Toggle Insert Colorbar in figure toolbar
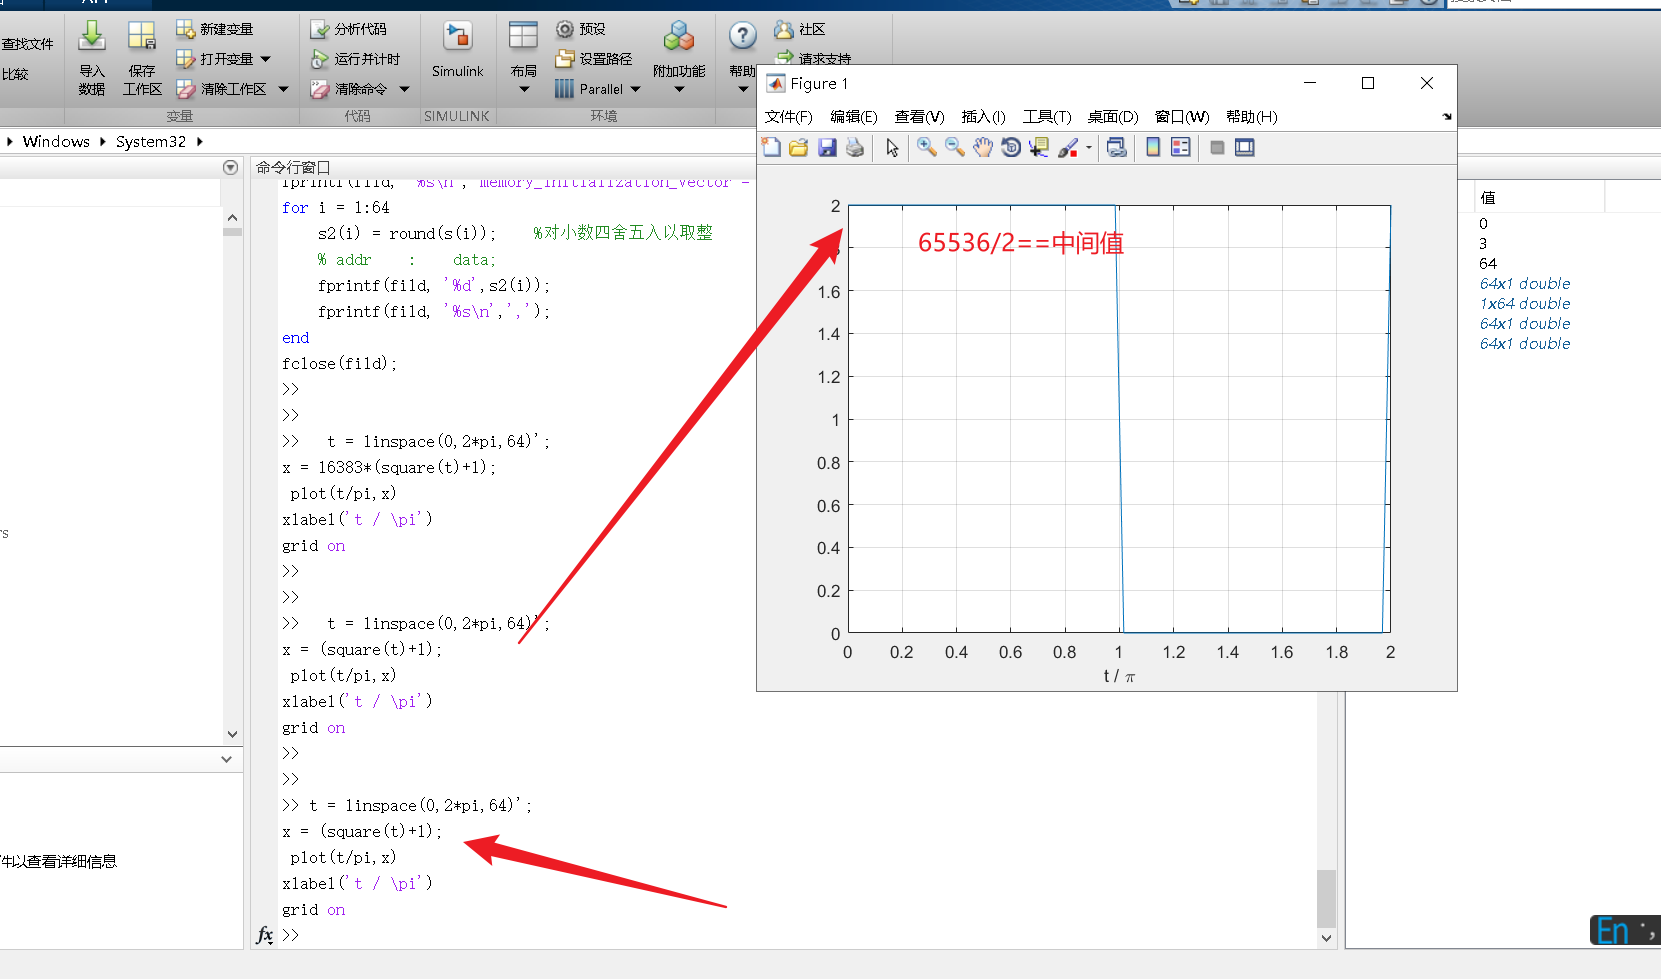Image resolution: width=1661 pixels, height=979 pixels. coord(1153,147)
